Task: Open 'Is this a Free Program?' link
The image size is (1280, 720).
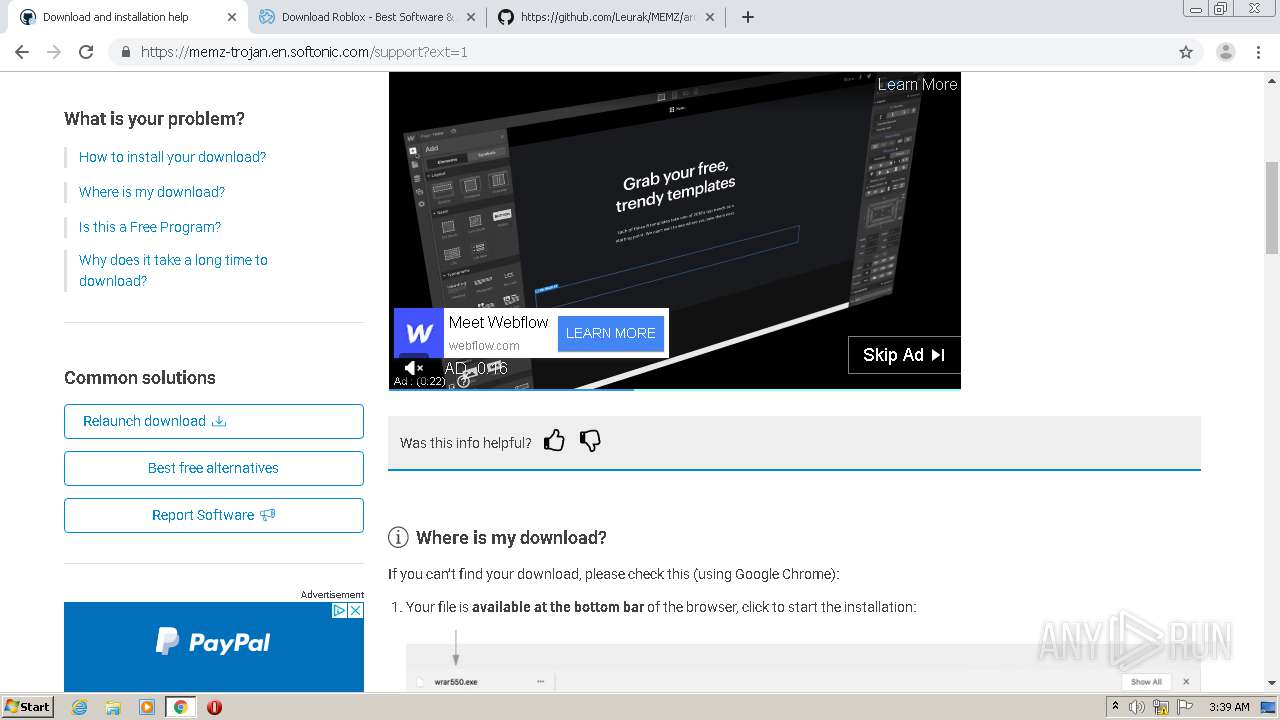Action: tap(150, 227)
